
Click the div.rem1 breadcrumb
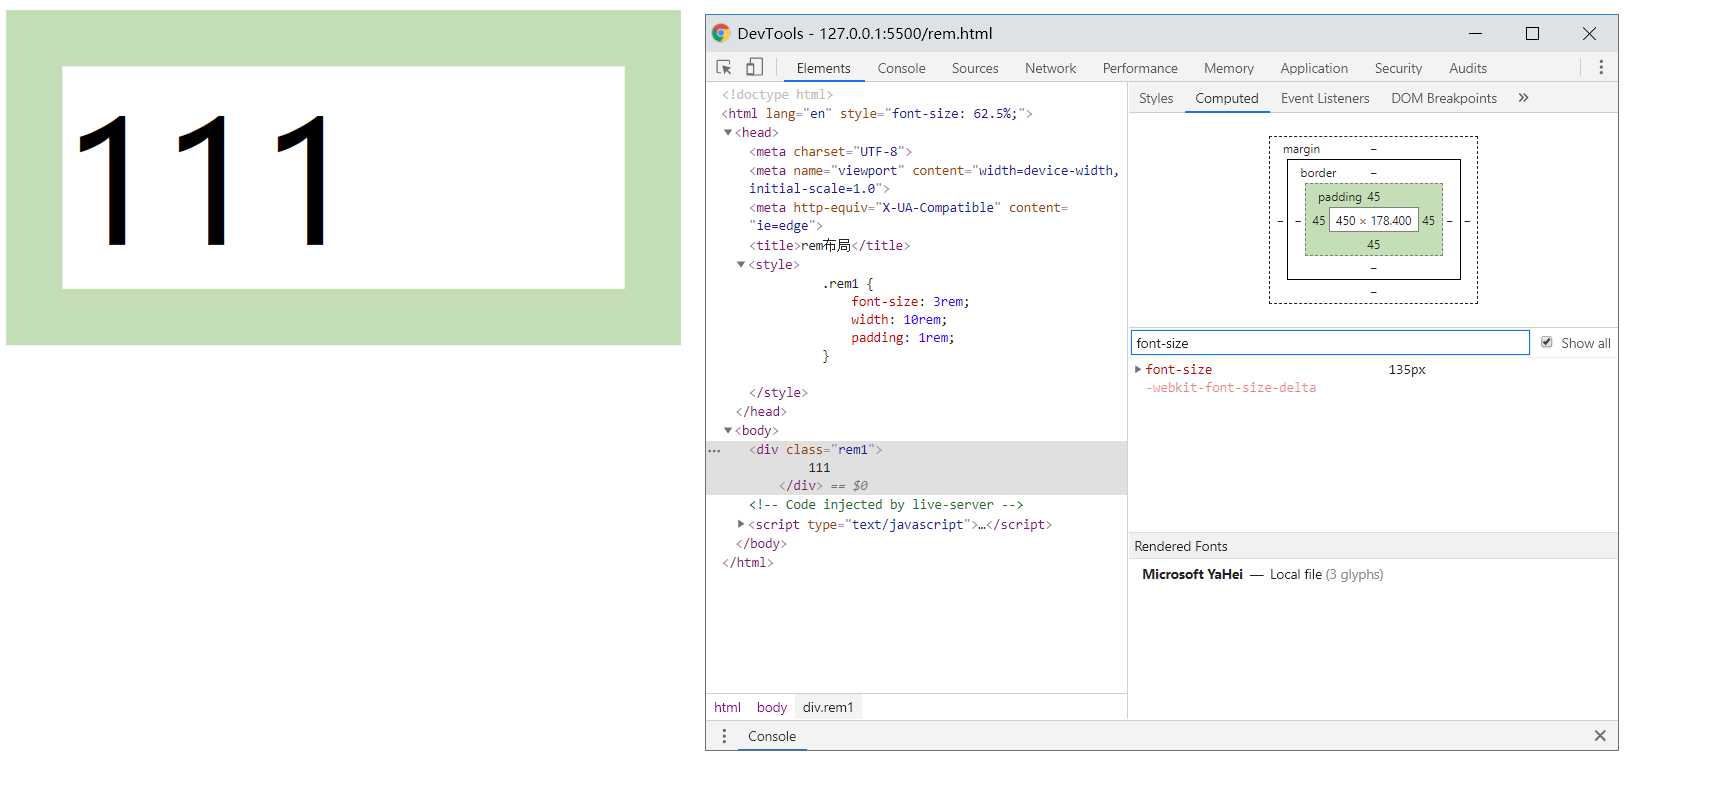[x=828, y=707]
